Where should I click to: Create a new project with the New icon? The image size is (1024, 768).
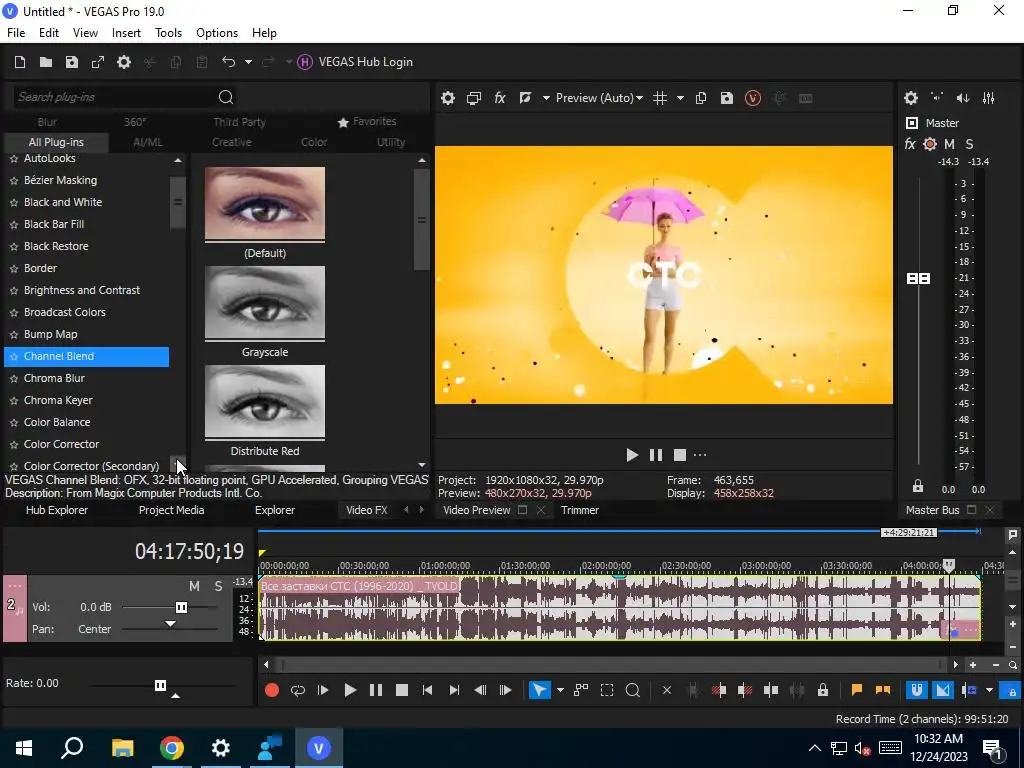(x=20, y=62)
